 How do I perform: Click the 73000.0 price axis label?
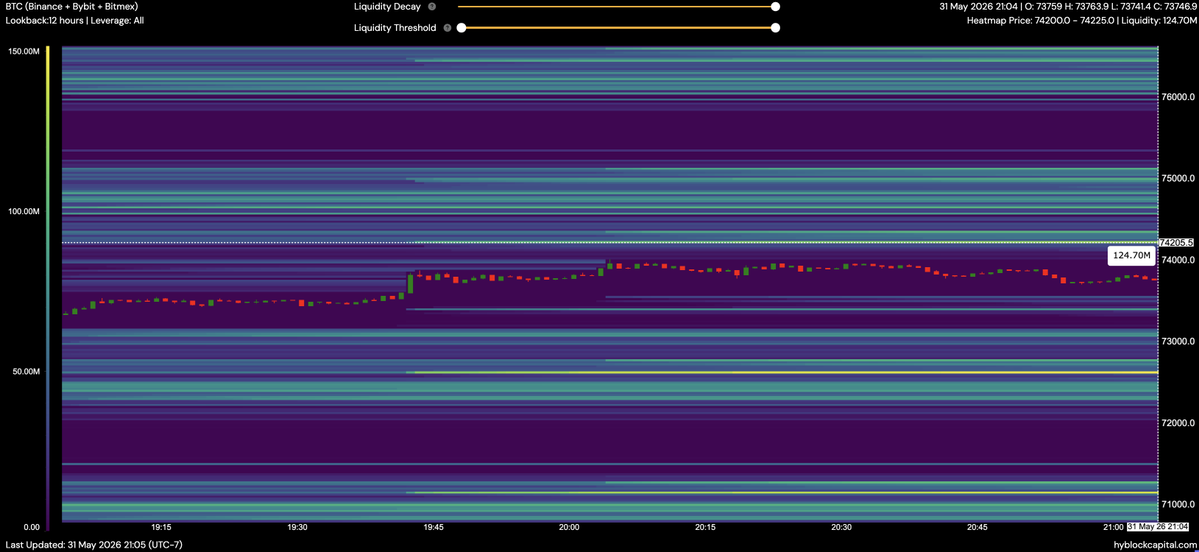point(1178,341)
